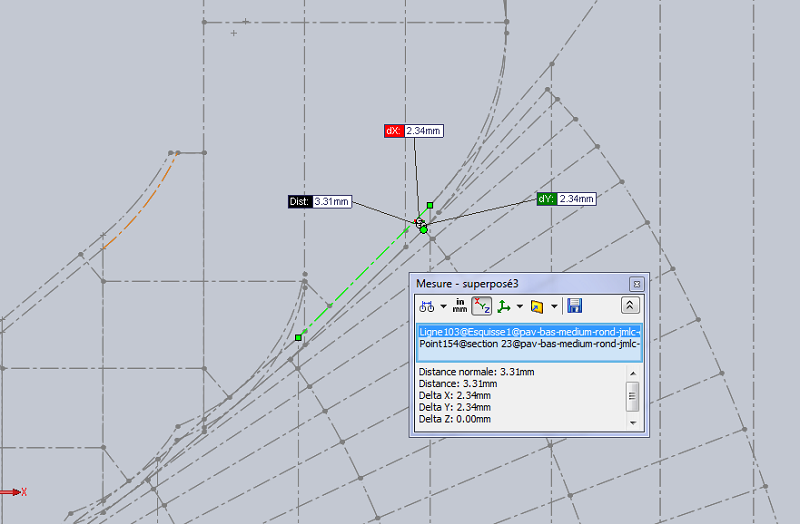Click the dY 2.34mm callout label

(x=566, y=198)
